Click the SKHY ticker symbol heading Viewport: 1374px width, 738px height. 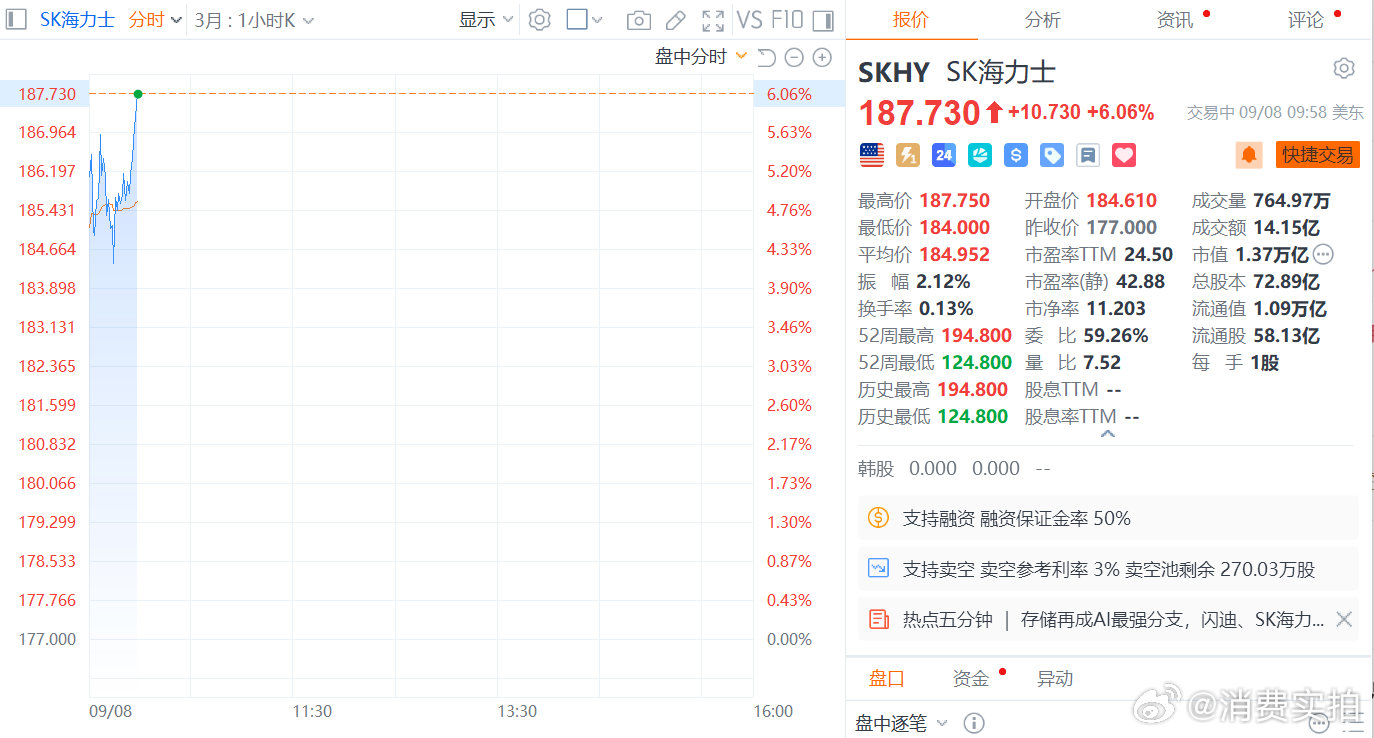894,72
